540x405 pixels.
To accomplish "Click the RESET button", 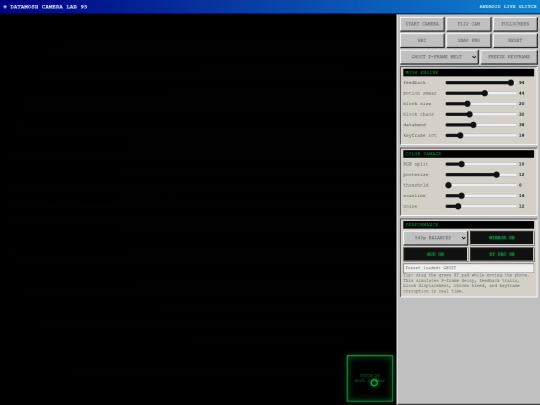I will point(515,40).
